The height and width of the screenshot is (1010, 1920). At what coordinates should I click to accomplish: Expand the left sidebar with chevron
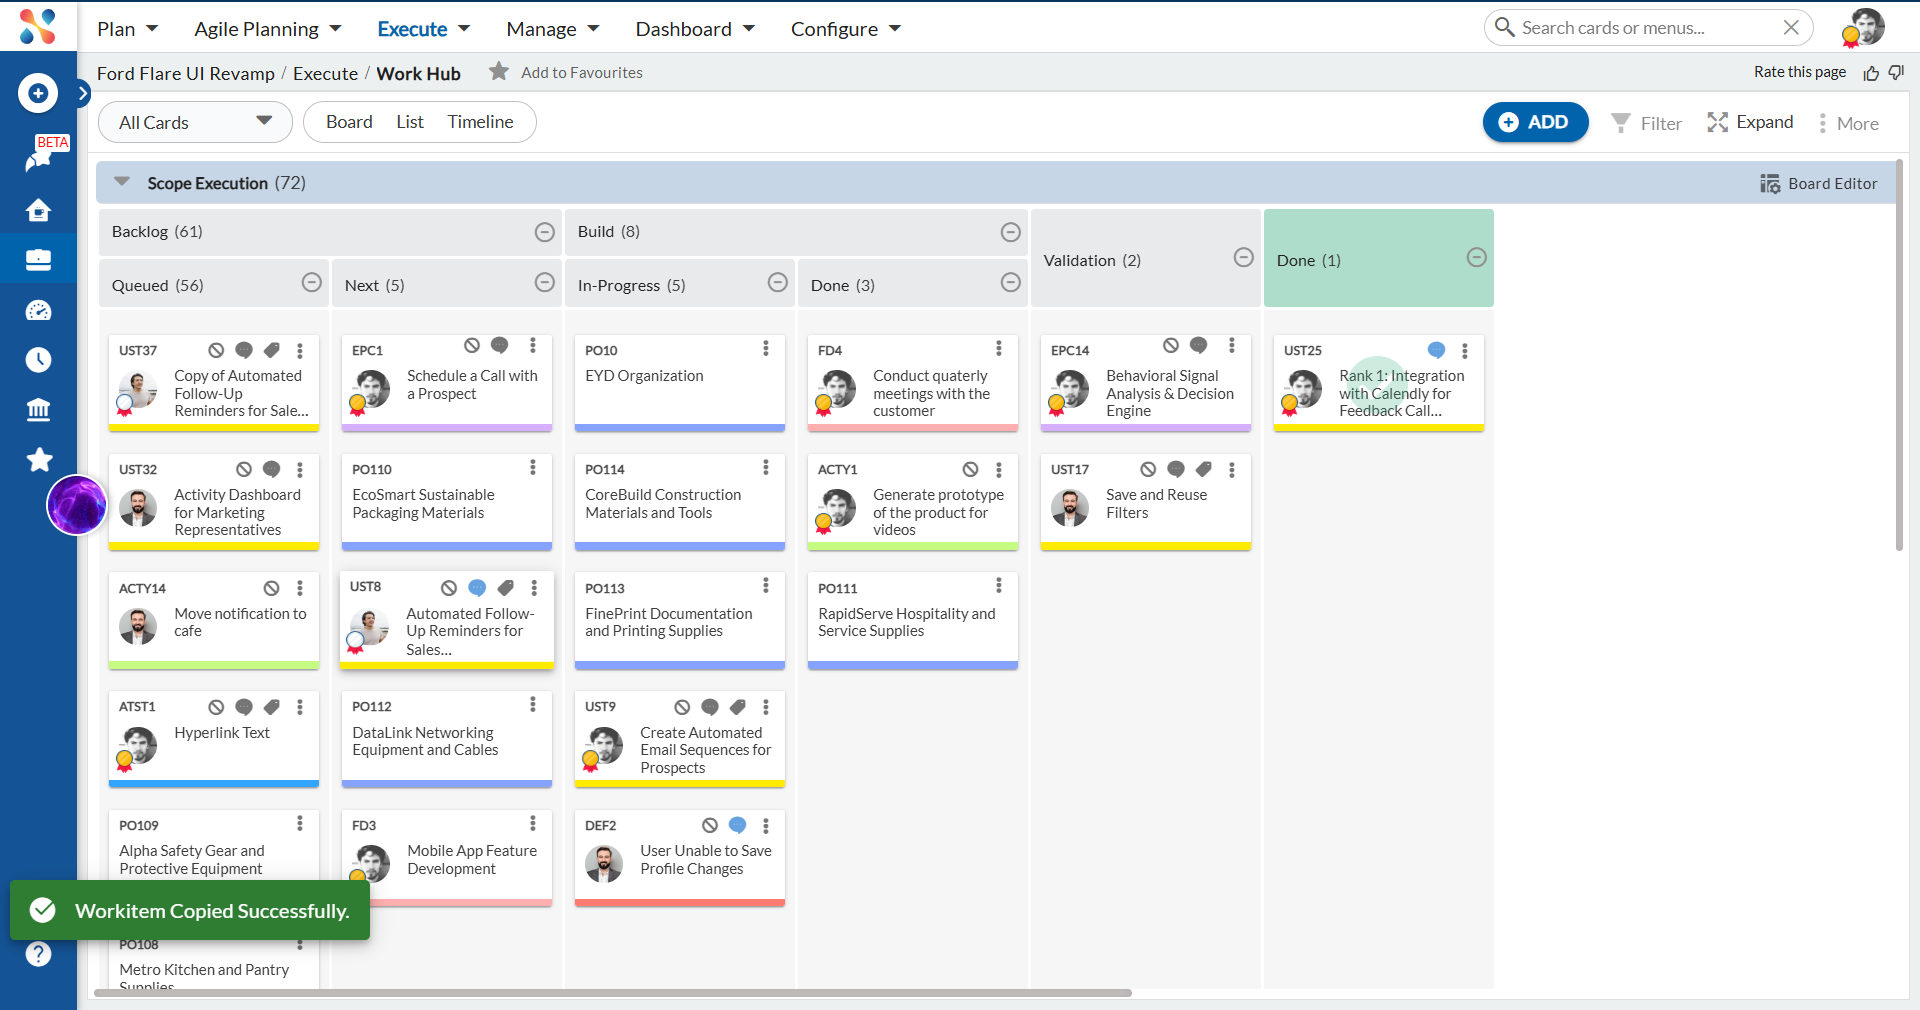[83, 93]
